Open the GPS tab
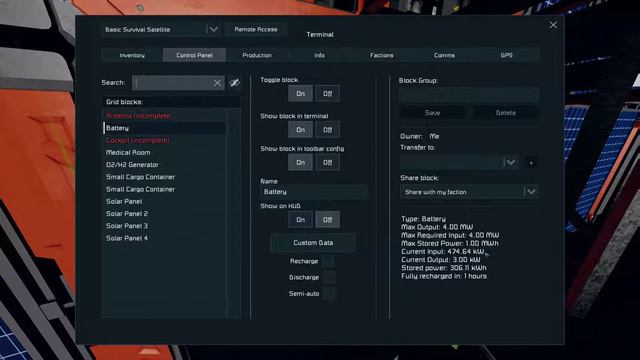Screen dimensions: 640x360 (507, 55)
